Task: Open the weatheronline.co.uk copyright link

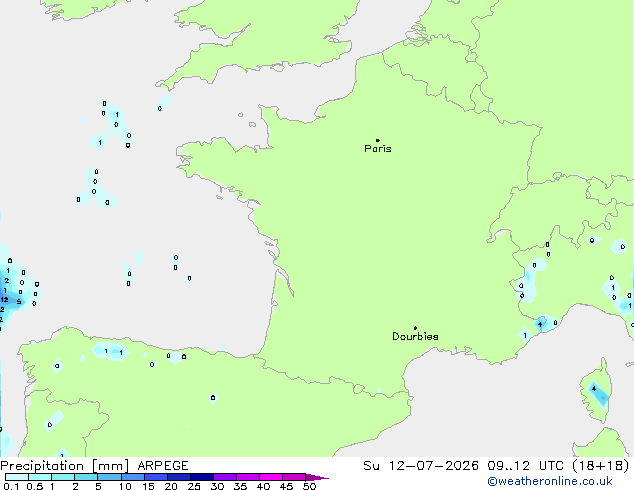Action: tap(550, 481)
